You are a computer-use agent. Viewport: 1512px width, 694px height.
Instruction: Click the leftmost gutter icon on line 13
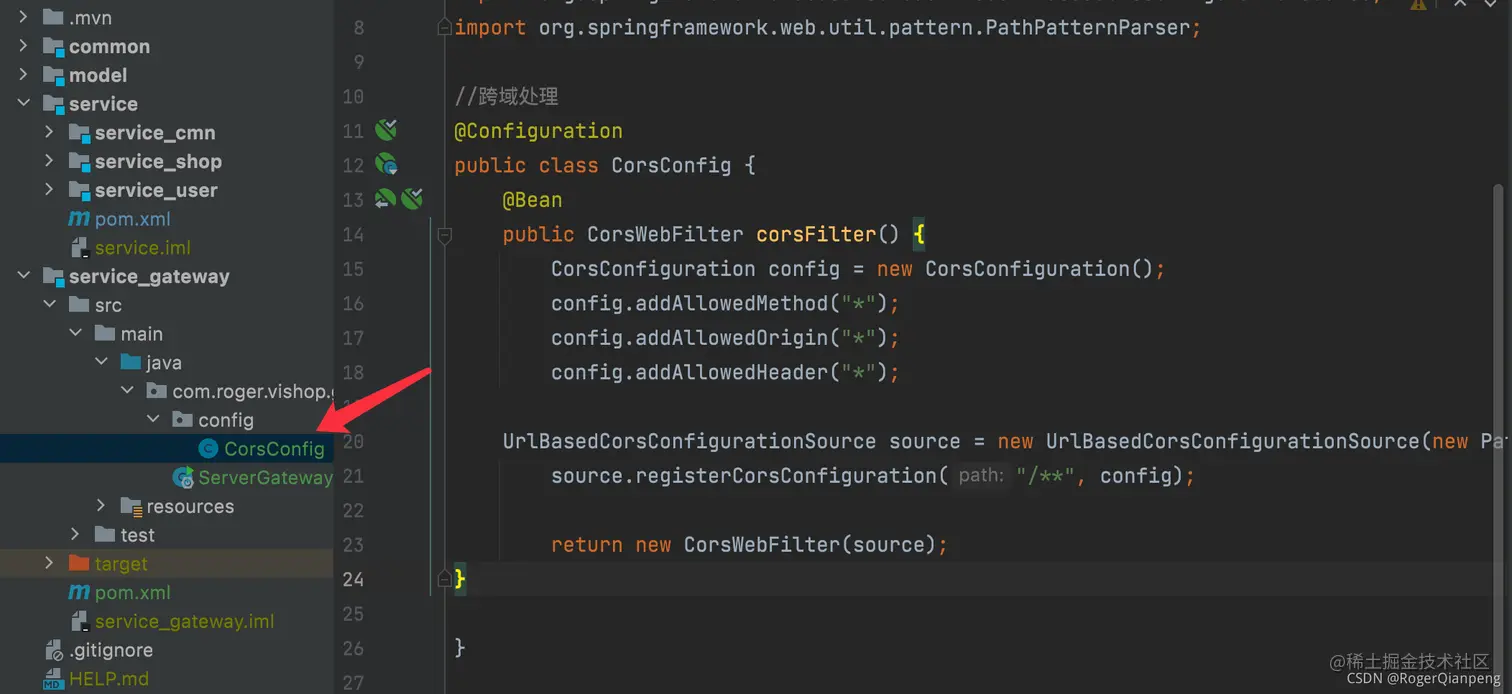click(x=385, y=199)
